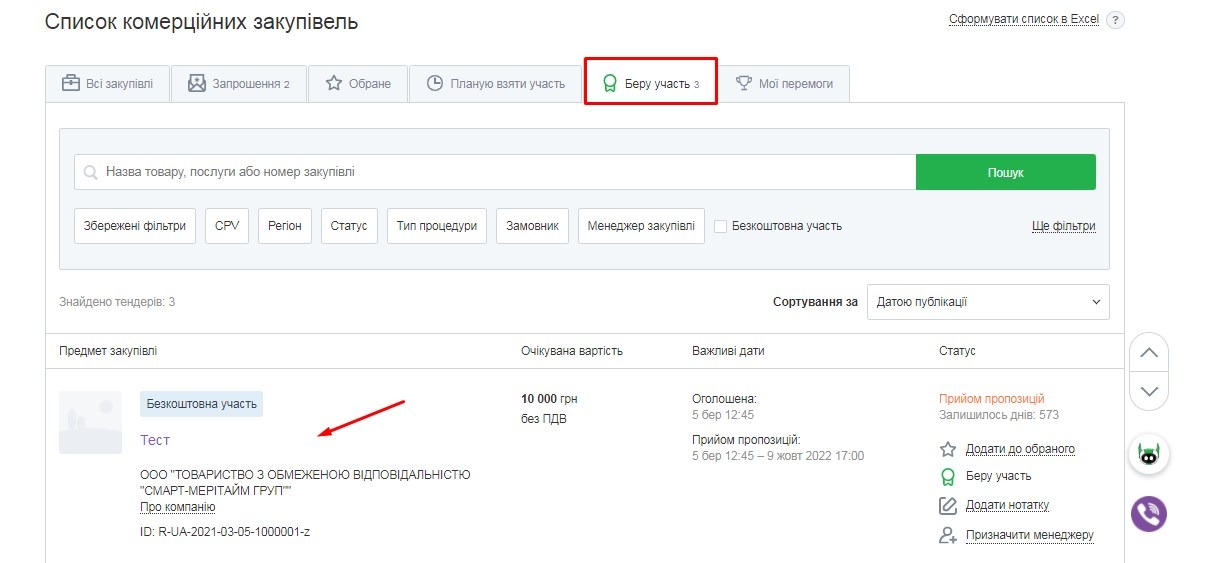
Task: Click the scroll up arrow button
Action: click(x=1149, y=352)
